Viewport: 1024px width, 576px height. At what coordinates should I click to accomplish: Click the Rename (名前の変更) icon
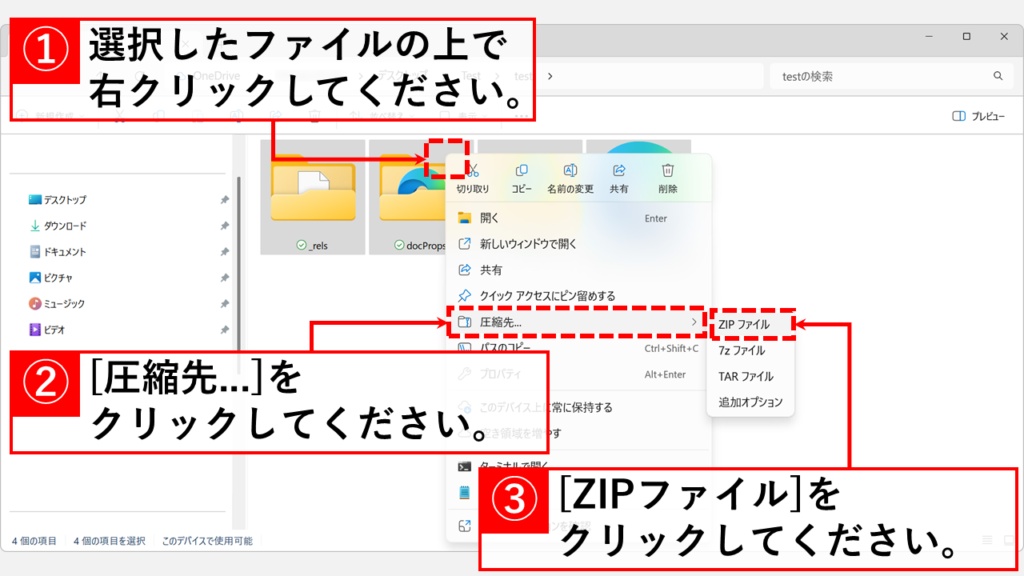point(570,171)
